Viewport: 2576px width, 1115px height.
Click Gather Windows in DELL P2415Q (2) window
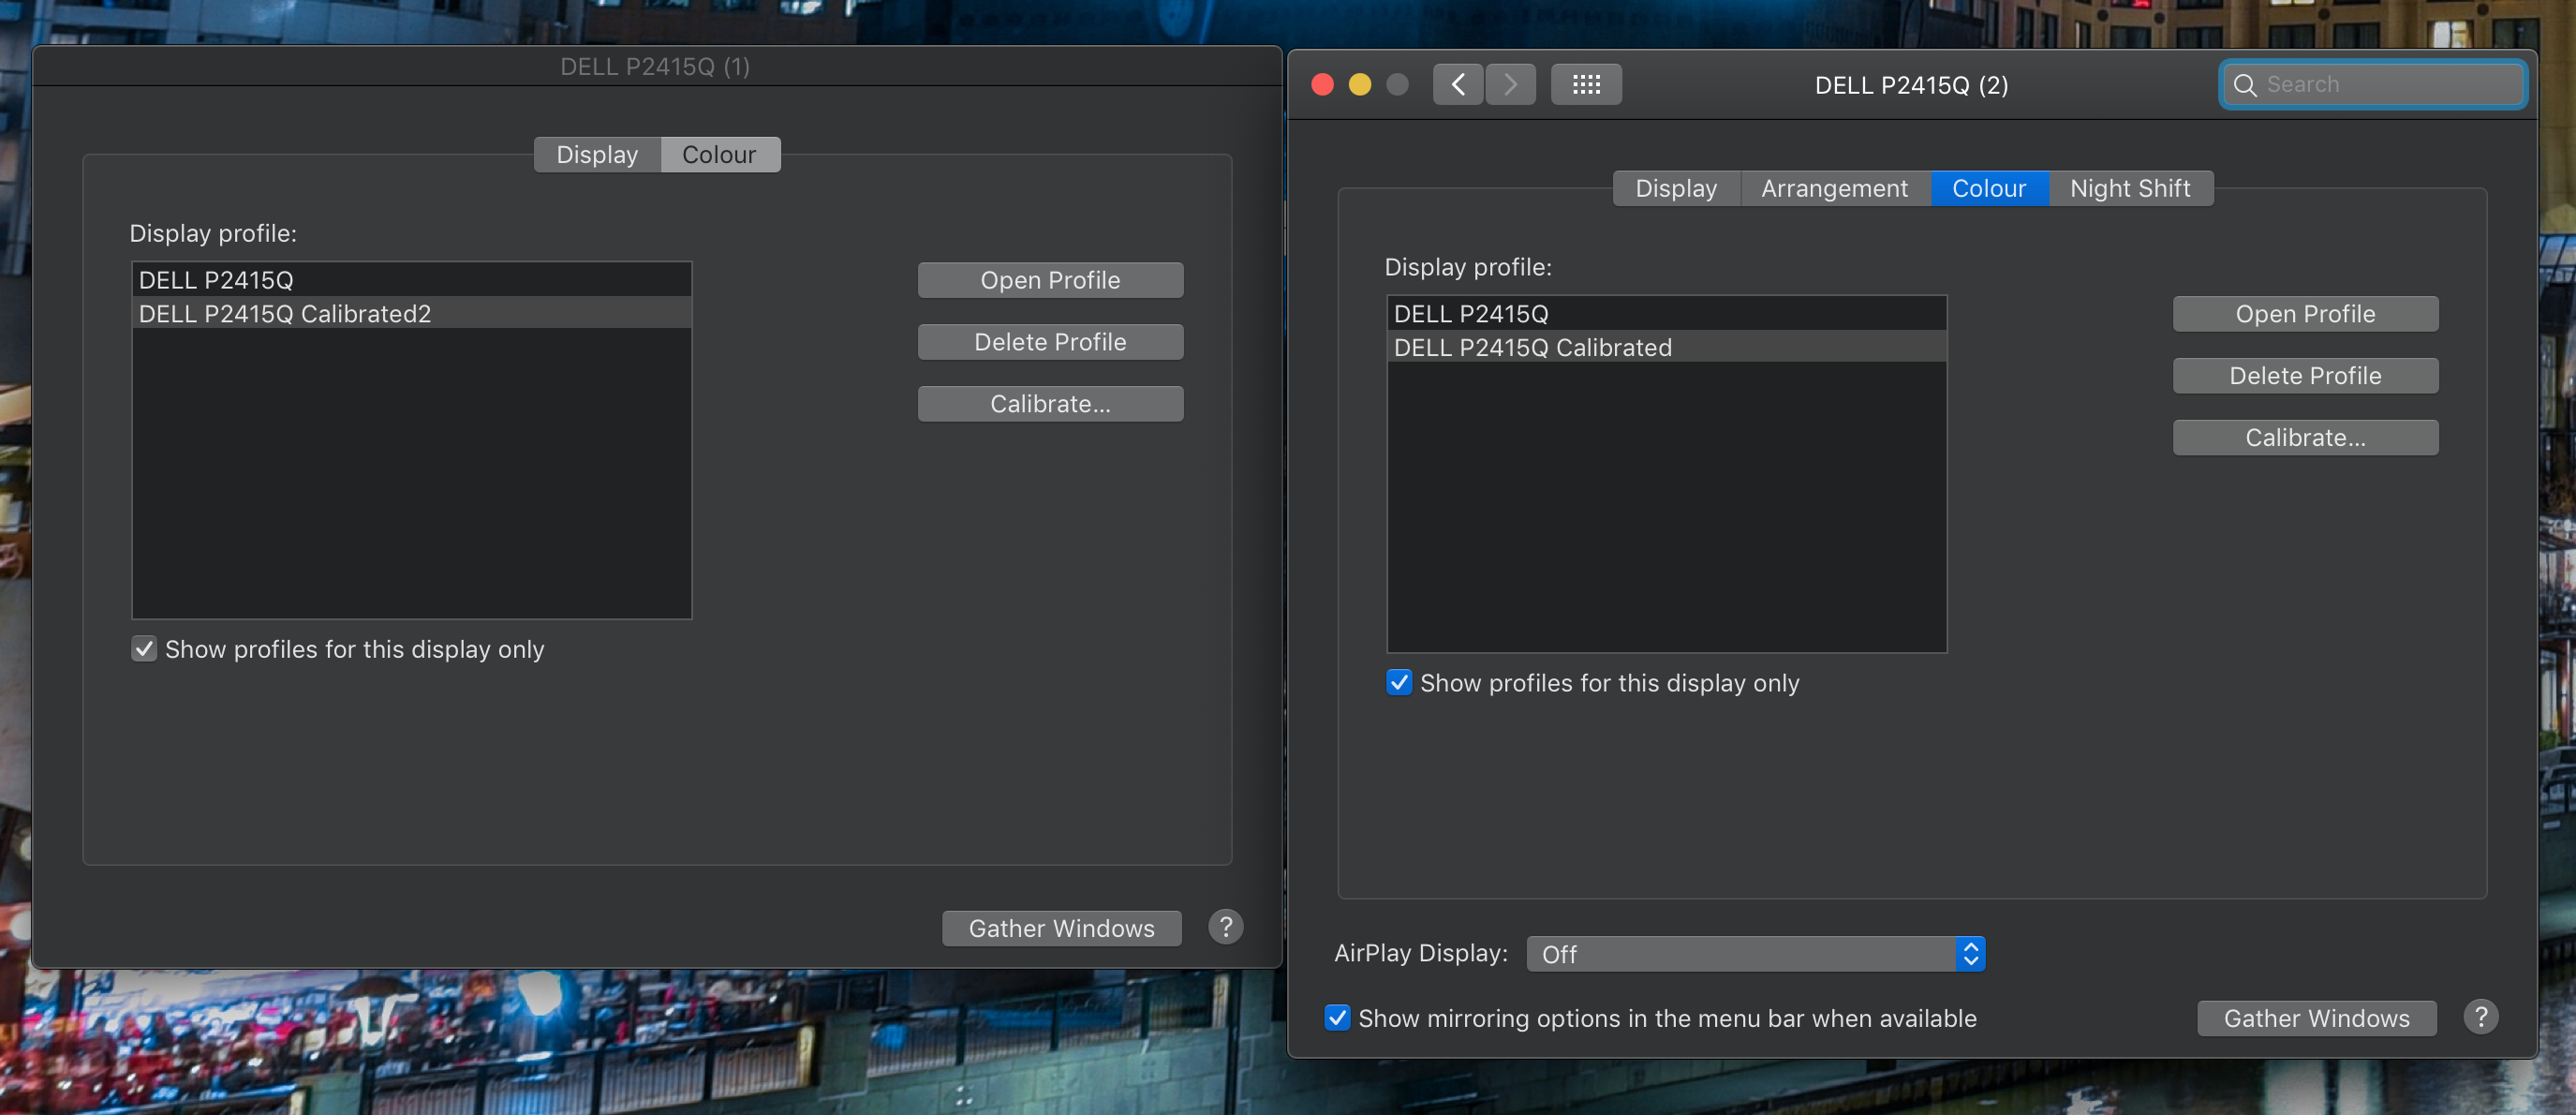(2316, 1018)
